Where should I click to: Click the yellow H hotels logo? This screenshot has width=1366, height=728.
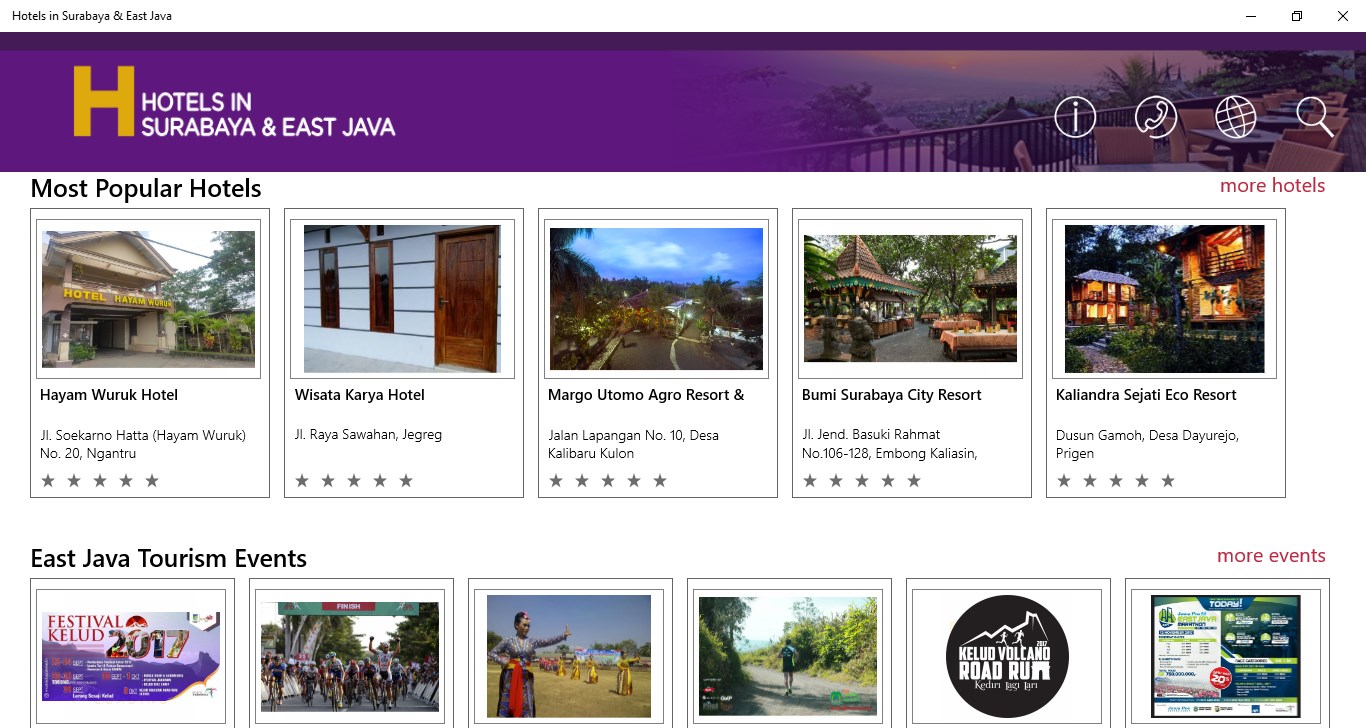(234, 101)
